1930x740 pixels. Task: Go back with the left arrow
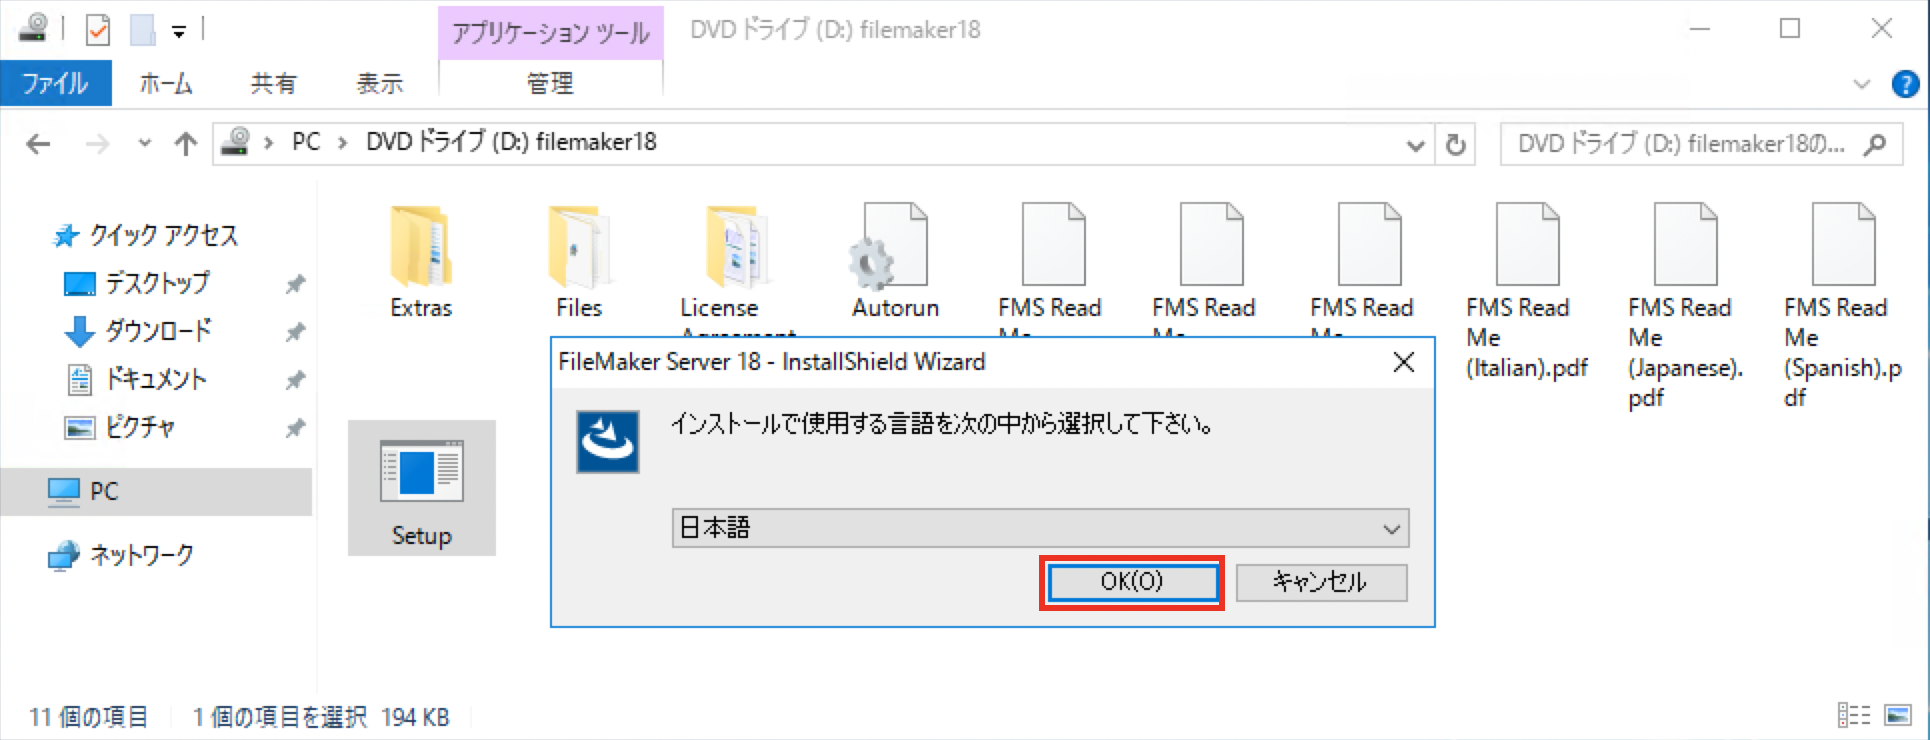[x=38, y=144]
